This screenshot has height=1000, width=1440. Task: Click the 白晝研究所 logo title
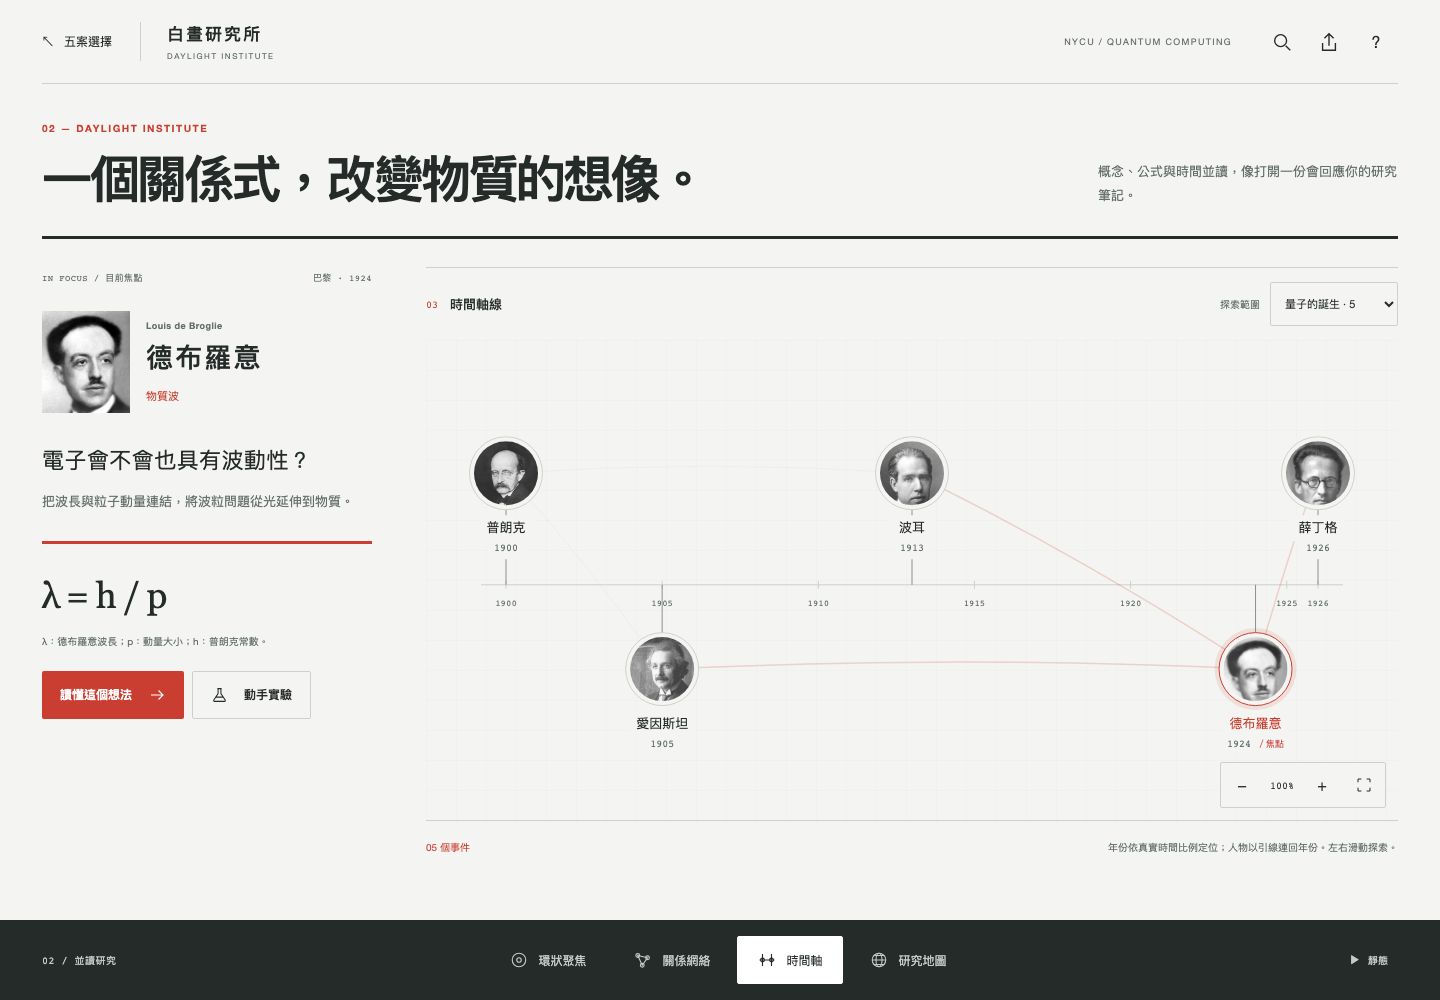click(x=214, y=34)
